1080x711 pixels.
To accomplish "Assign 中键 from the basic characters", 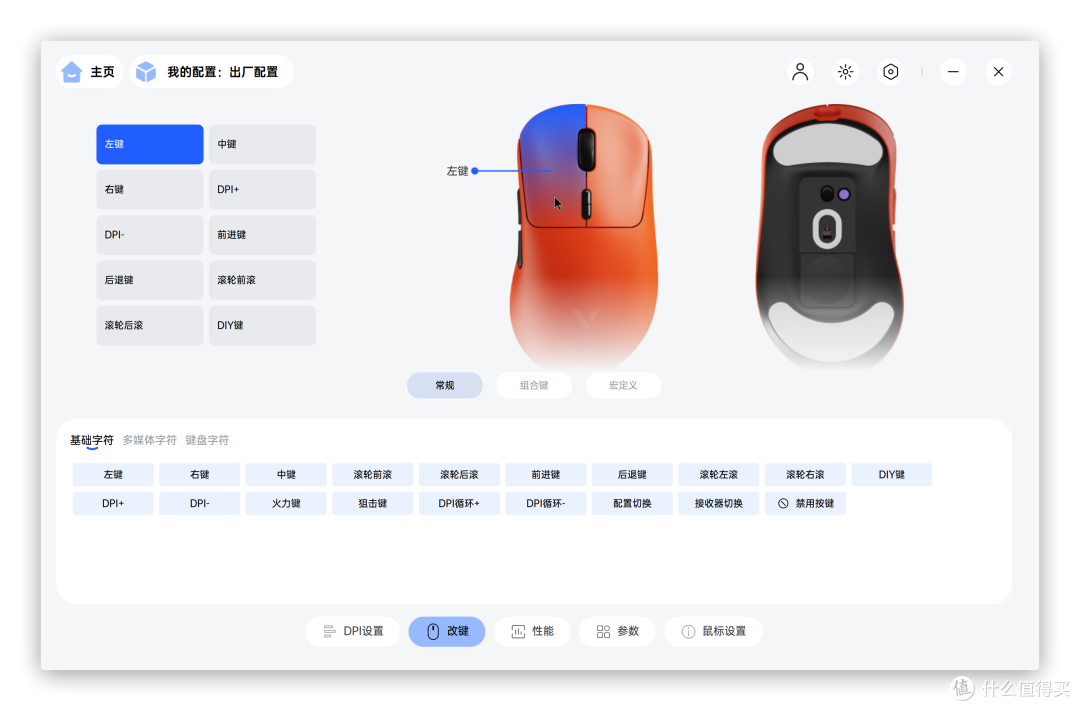I will click(x=286, y=475).
